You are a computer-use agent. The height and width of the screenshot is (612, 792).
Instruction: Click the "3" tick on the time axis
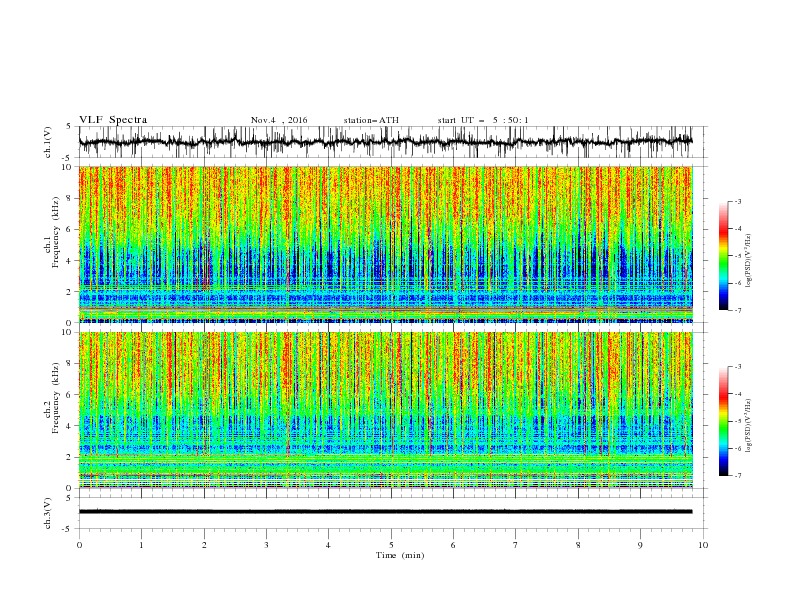(x=266, y=545)
